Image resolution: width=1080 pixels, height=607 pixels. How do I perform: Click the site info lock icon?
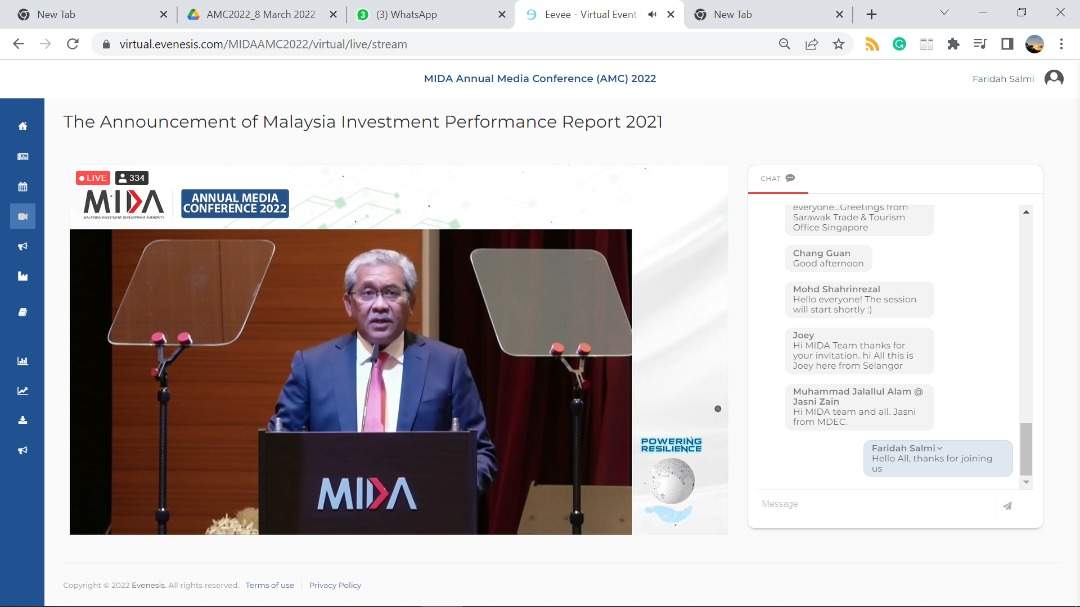(105, 44)
